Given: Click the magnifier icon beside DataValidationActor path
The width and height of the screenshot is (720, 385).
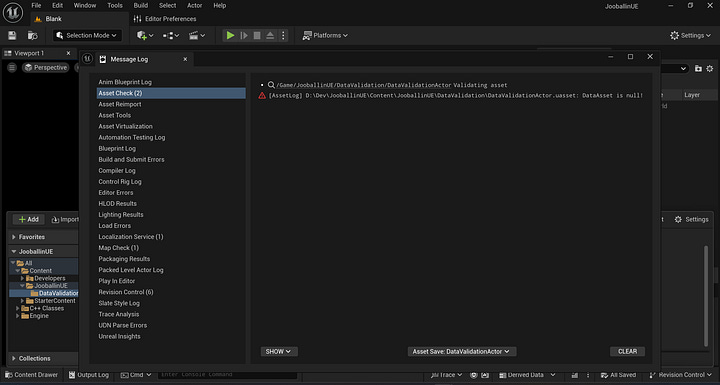Looking at the screenshot, I should (x=271, y=85).
